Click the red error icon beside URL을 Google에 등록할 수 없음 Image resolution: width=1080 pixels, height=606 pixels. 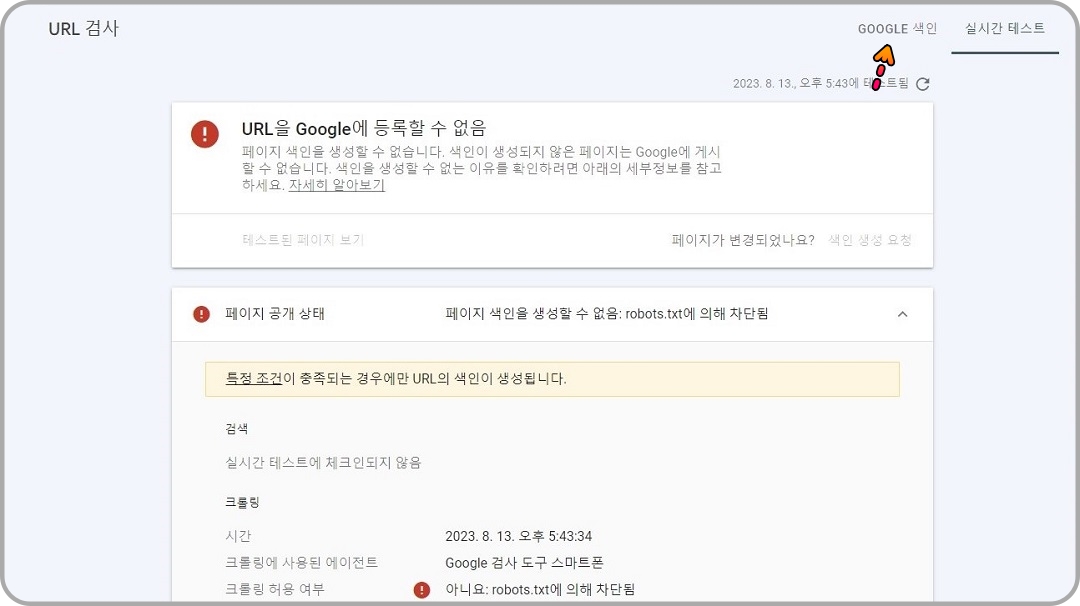point(205,134)
